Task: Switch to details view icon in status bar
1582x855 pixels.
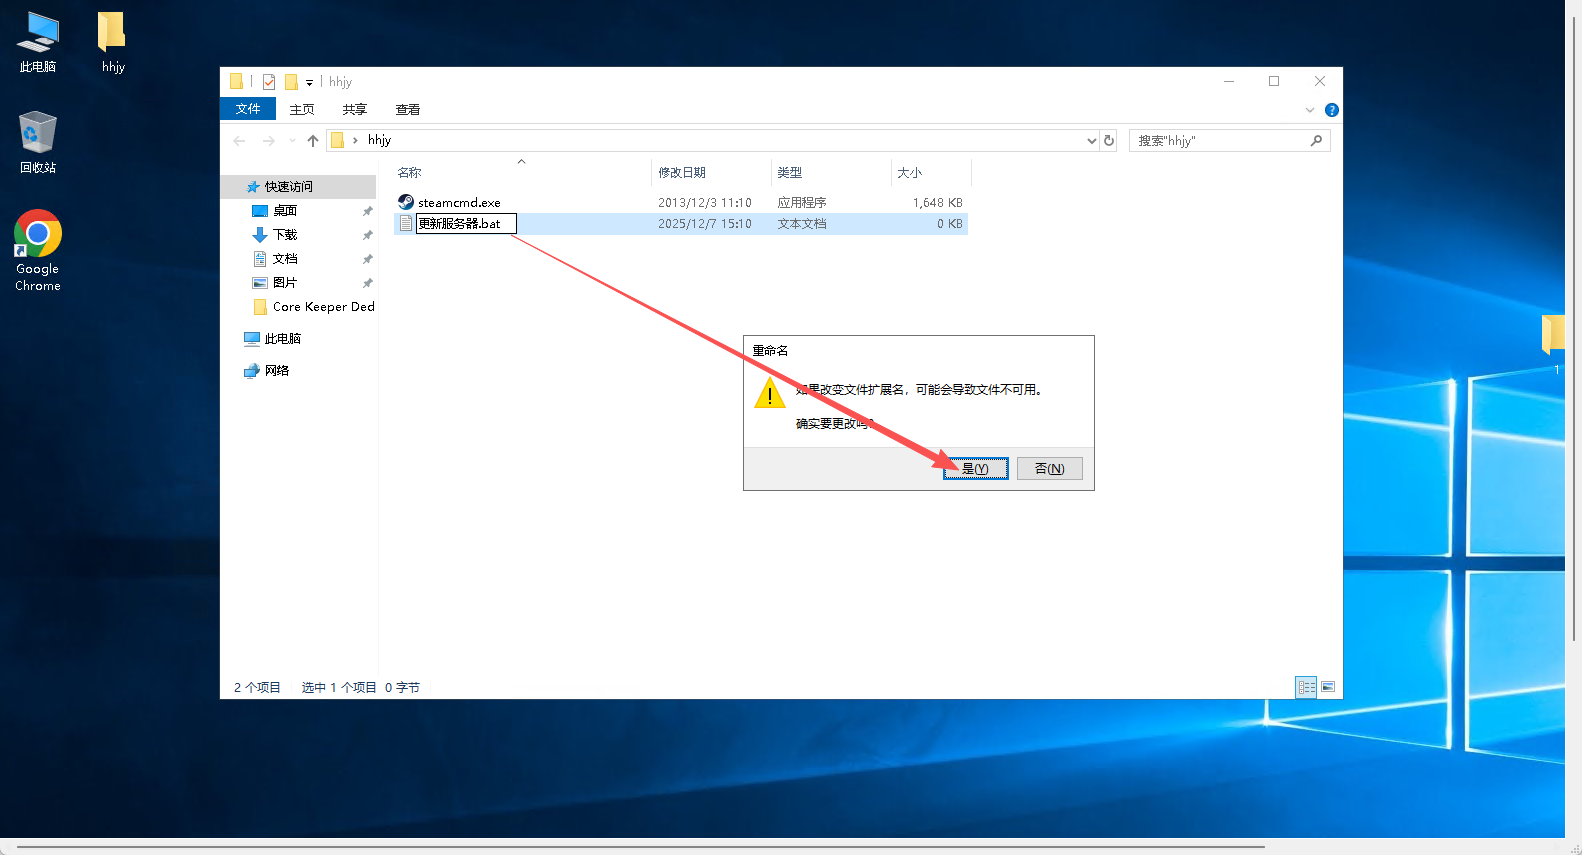Action: [1306, 687]
